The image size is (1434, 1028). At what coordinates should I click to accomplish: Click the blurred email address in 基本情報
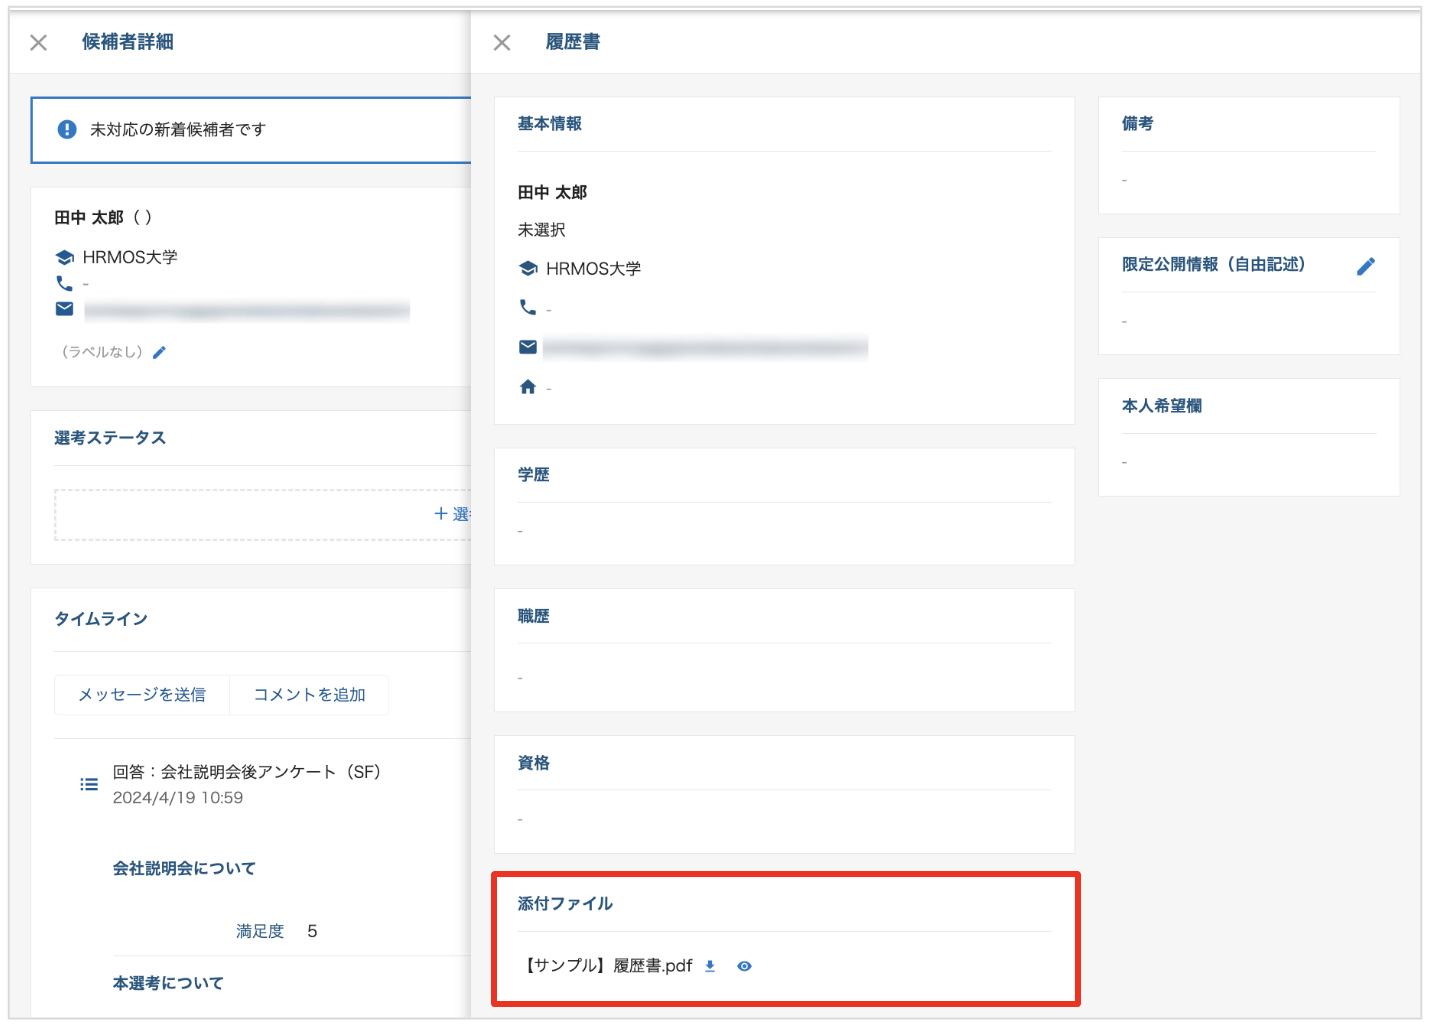[705, 348]
